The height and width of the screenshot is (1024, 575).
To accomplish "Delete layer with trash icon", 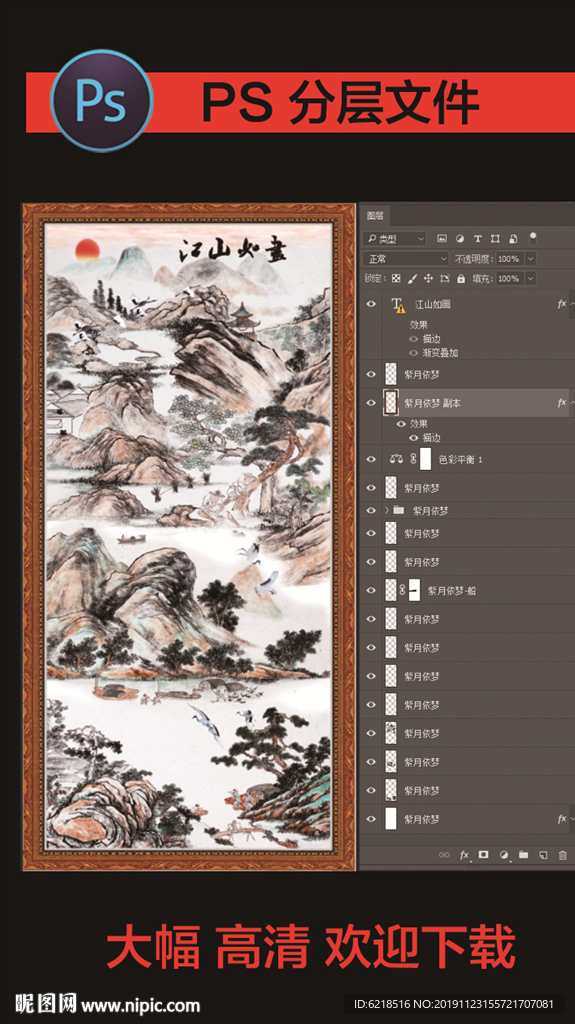I will (563, 854).
